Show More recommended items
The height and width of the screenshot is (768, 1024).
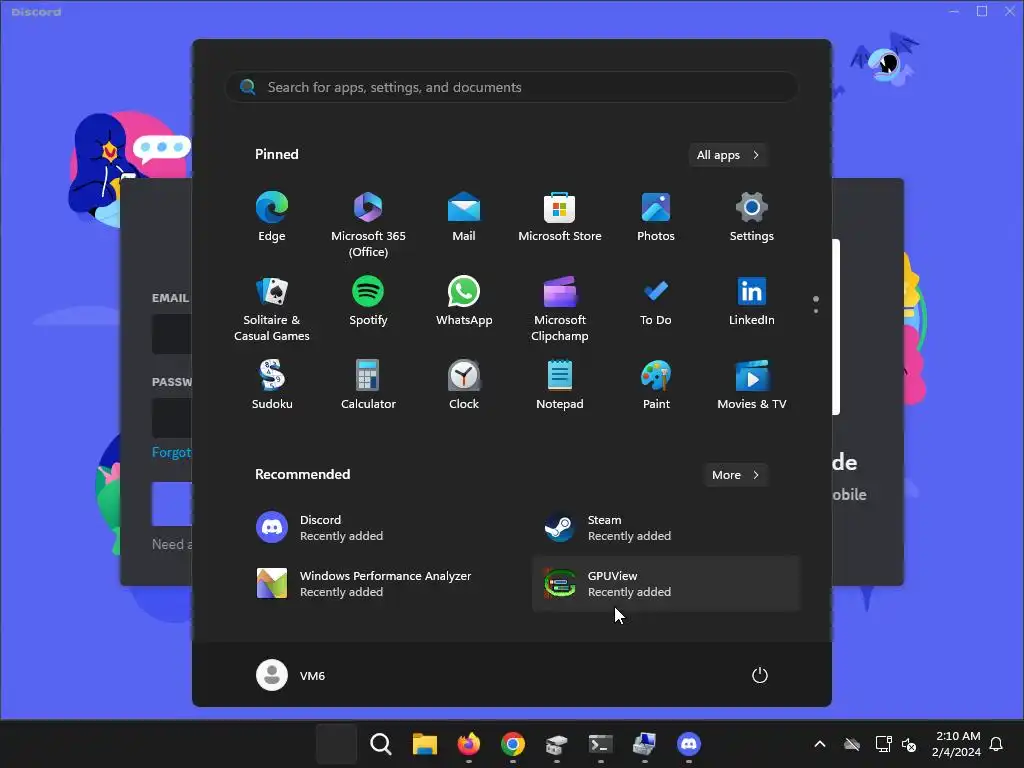[x=735, y=475]
